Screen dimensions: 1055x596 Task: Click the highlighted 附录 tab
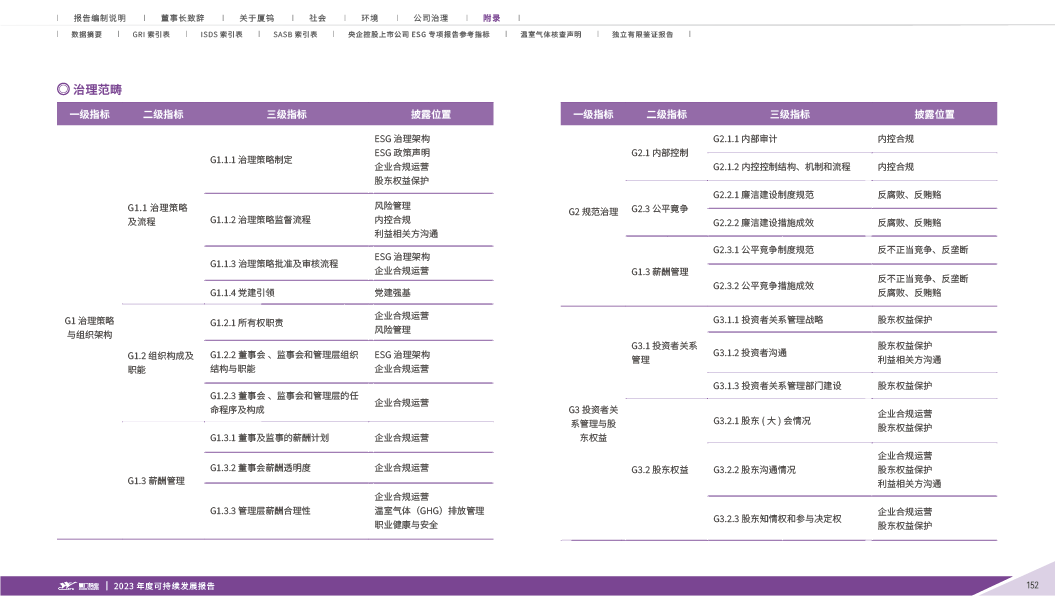coord(491,18)
